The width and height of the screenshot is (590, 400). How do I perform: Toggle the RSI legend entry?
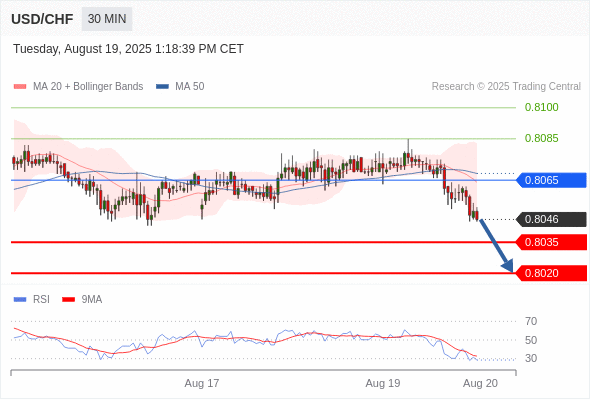tap(32, 300)
